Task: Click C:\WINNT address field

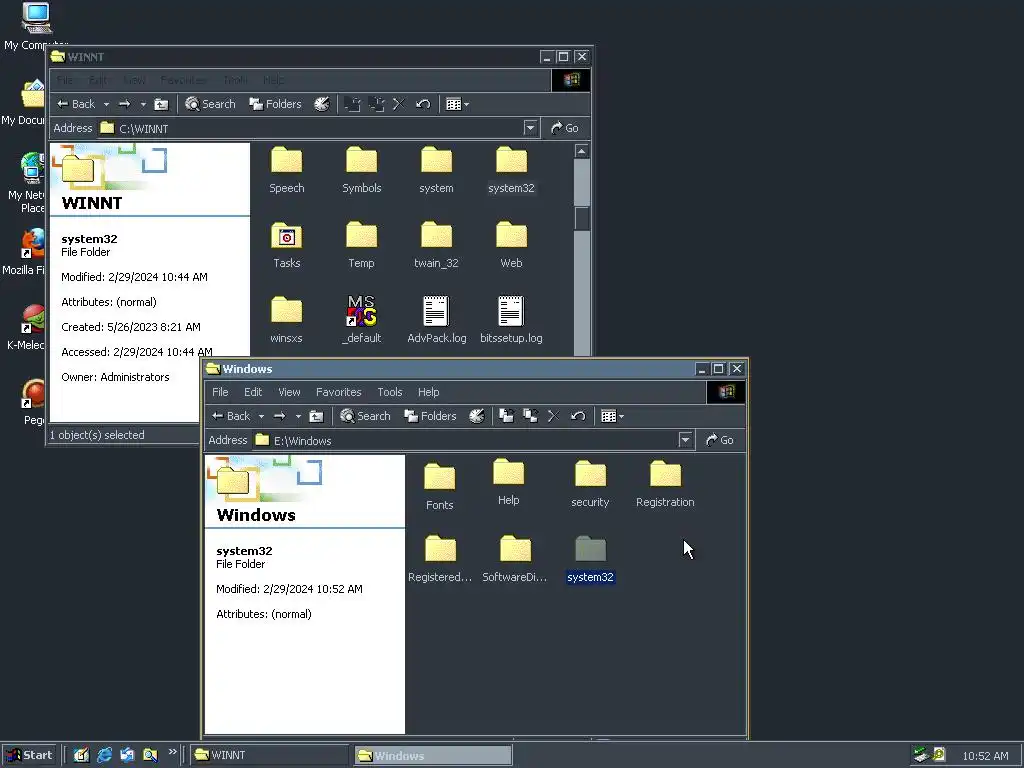Action: click(x=317, y=128)
